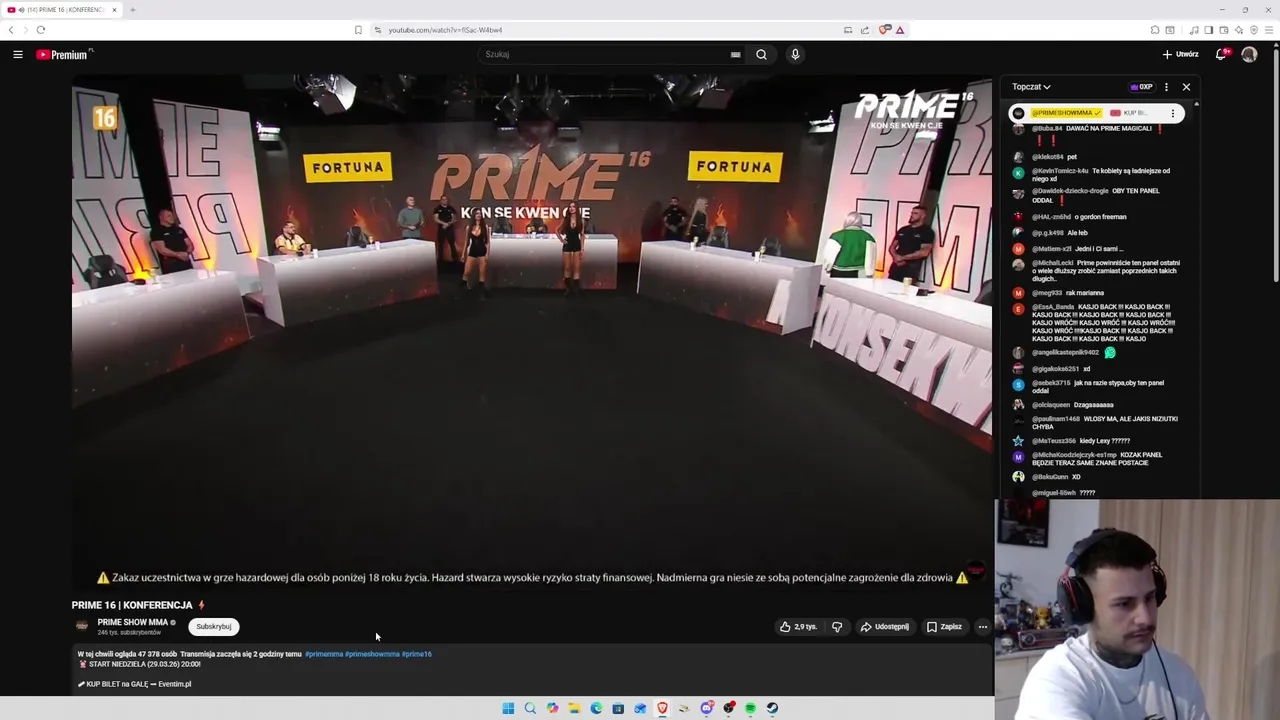Open more actions ellipsis under video

coord(983,627)
